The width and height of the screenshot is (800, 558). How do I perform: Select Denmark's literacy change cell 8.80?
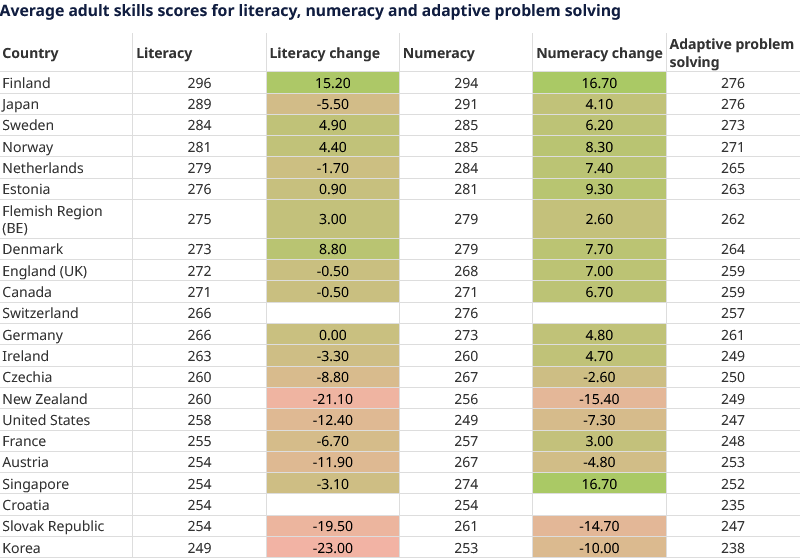point(332,250)
